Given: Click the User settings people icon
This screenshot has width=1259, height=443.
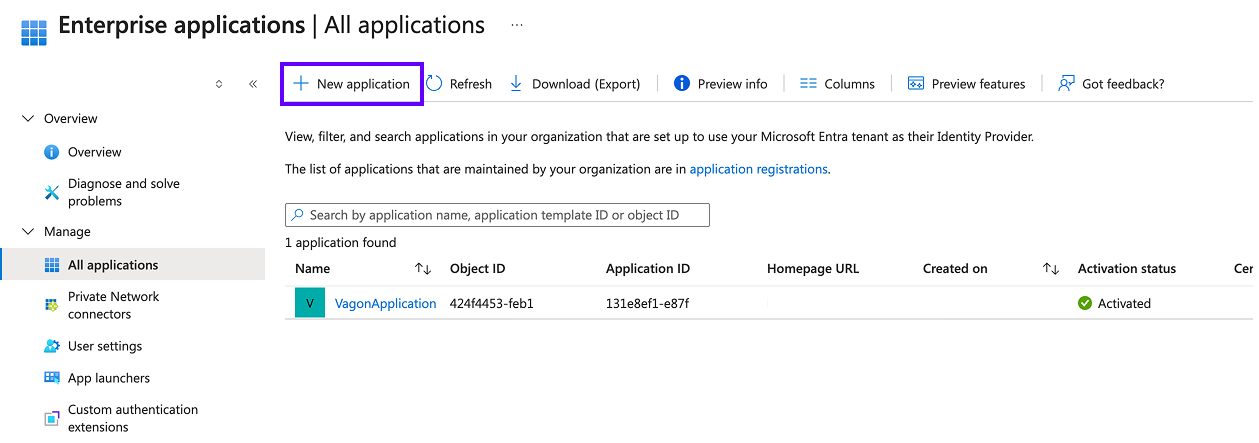Looking at the screenshot, I should click(52, 346).
